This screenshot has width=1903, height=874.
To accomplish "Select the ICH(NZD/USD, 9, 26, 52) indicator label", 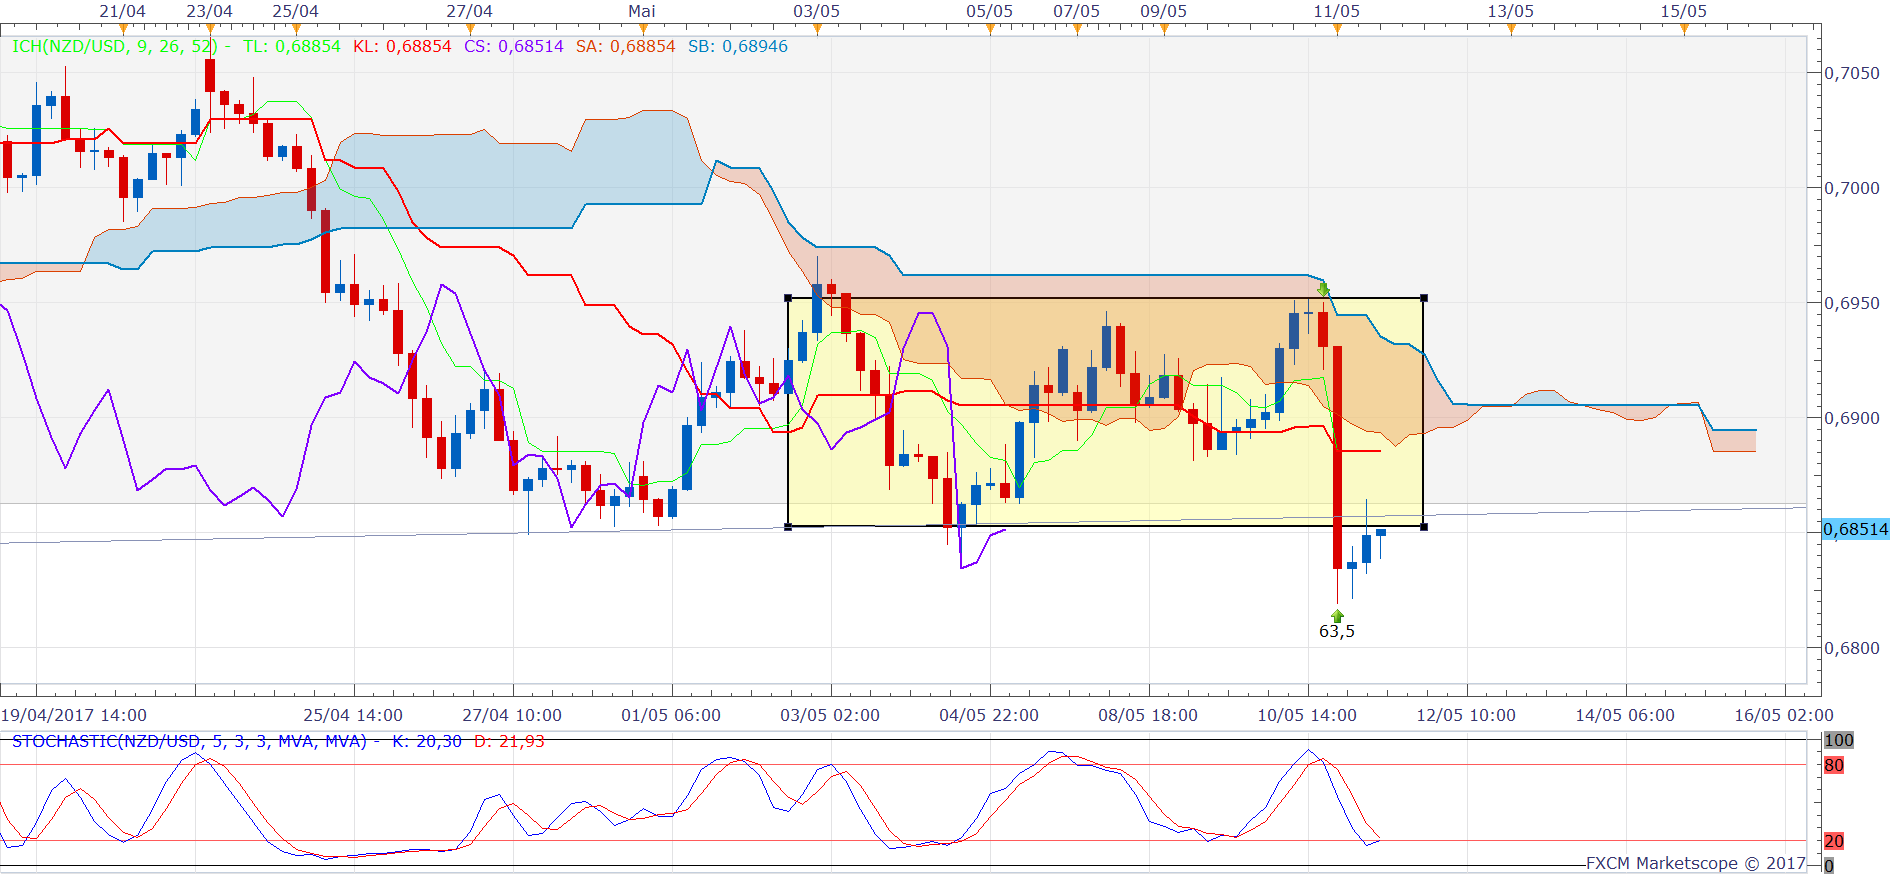I will pos(115,46).
